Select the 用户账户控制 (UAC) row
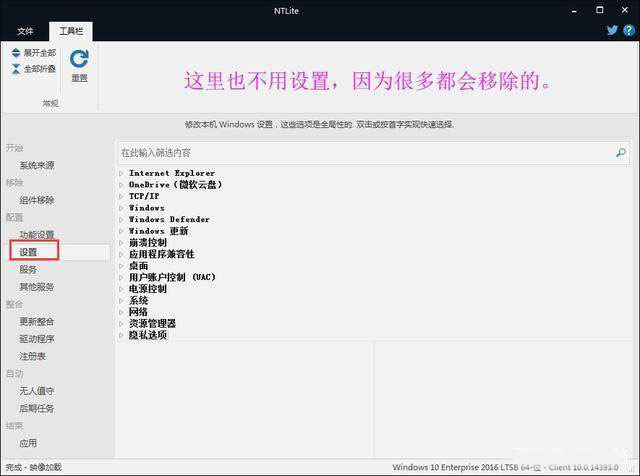 pos(172,277)
